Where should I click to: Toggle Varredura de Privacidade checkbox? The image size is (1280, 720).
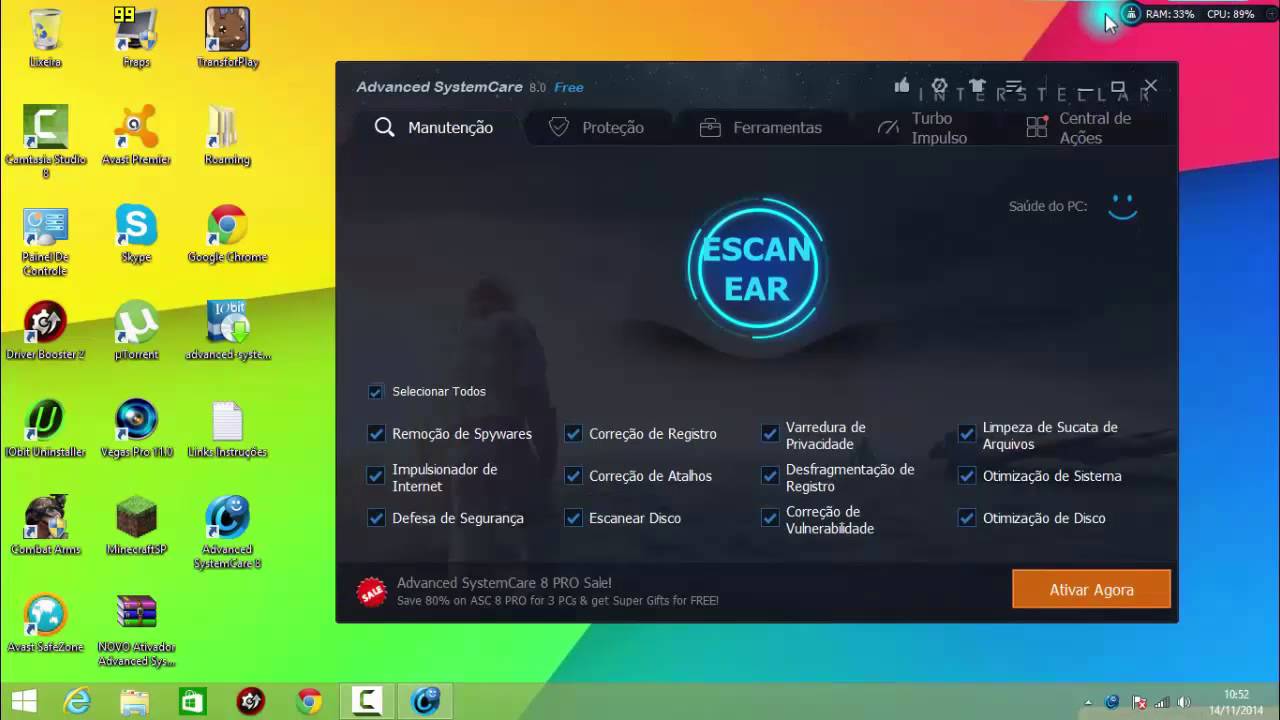click(x=770, y=434)
